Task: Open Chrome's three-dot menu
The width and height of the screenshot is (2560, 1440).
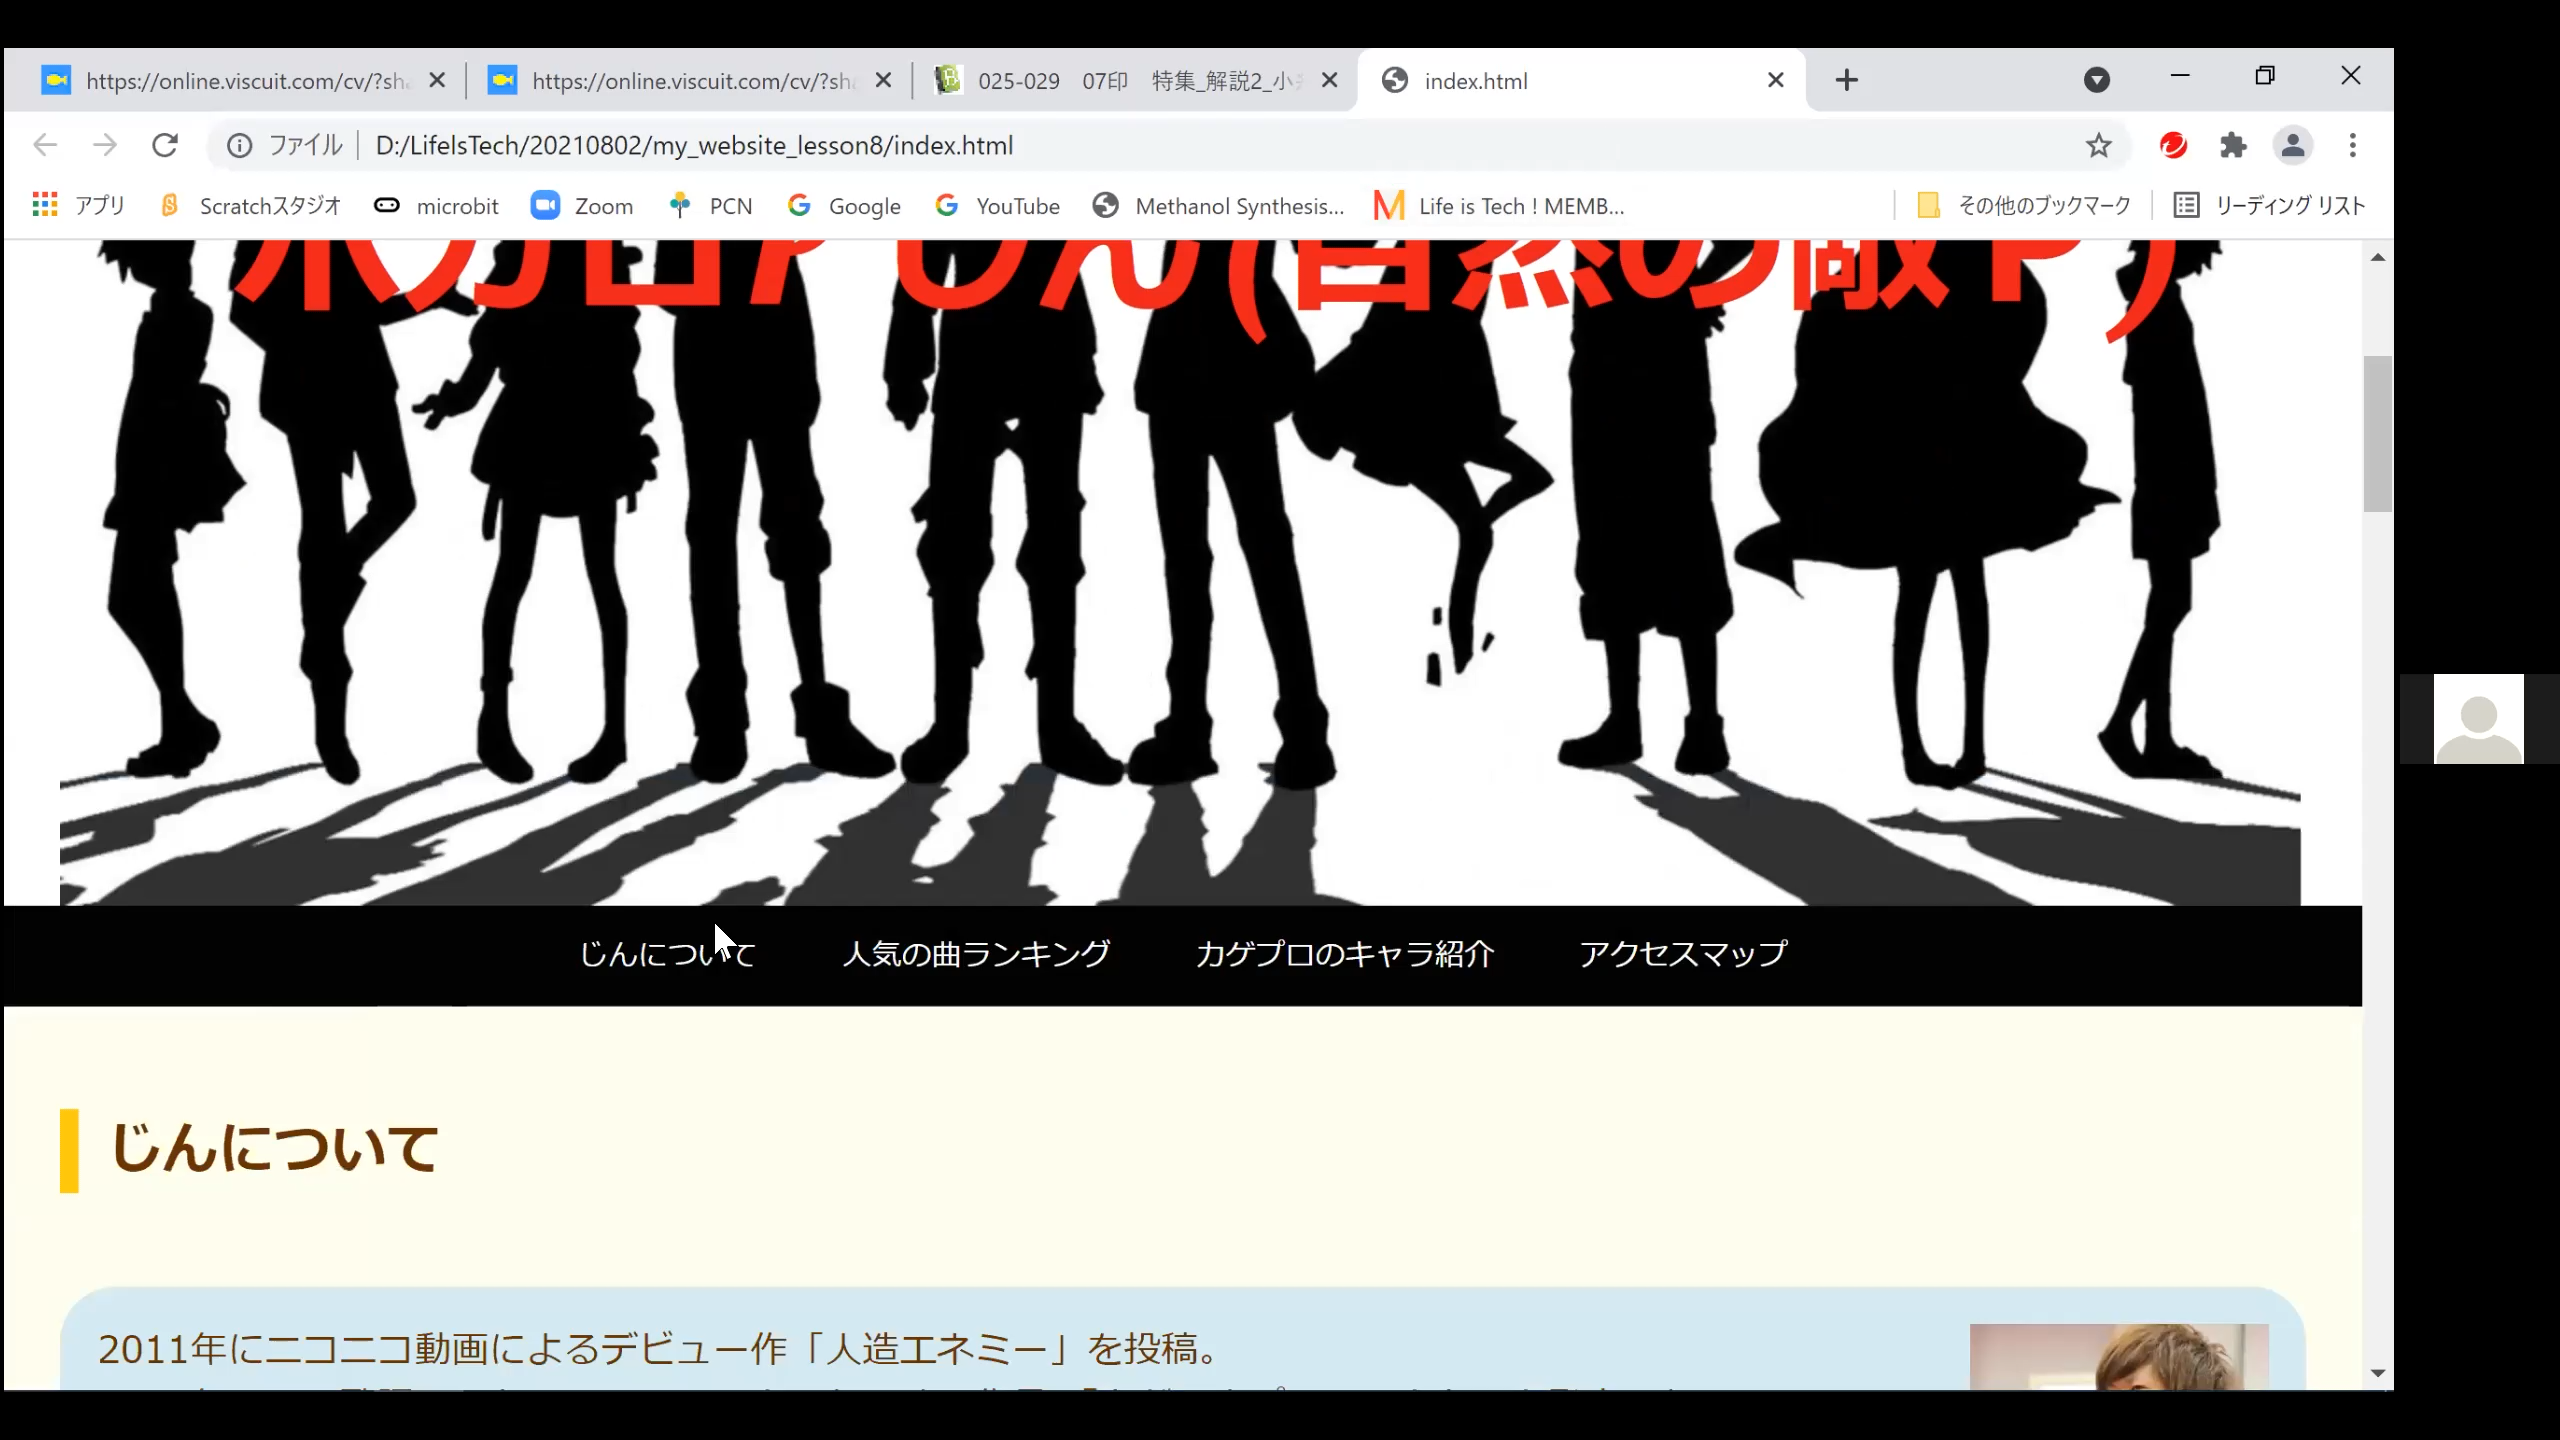Action: [x=2353, y=146]
